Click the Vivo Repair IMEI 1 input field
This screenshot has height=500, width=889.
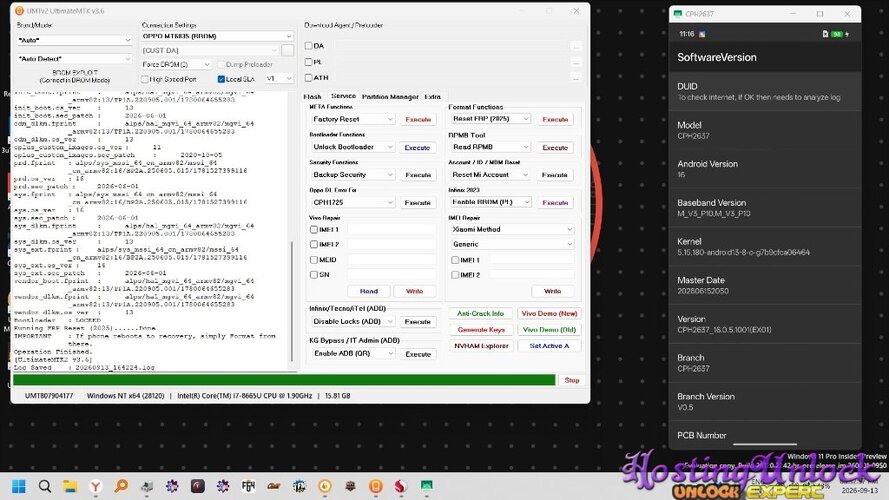[391, 230]
